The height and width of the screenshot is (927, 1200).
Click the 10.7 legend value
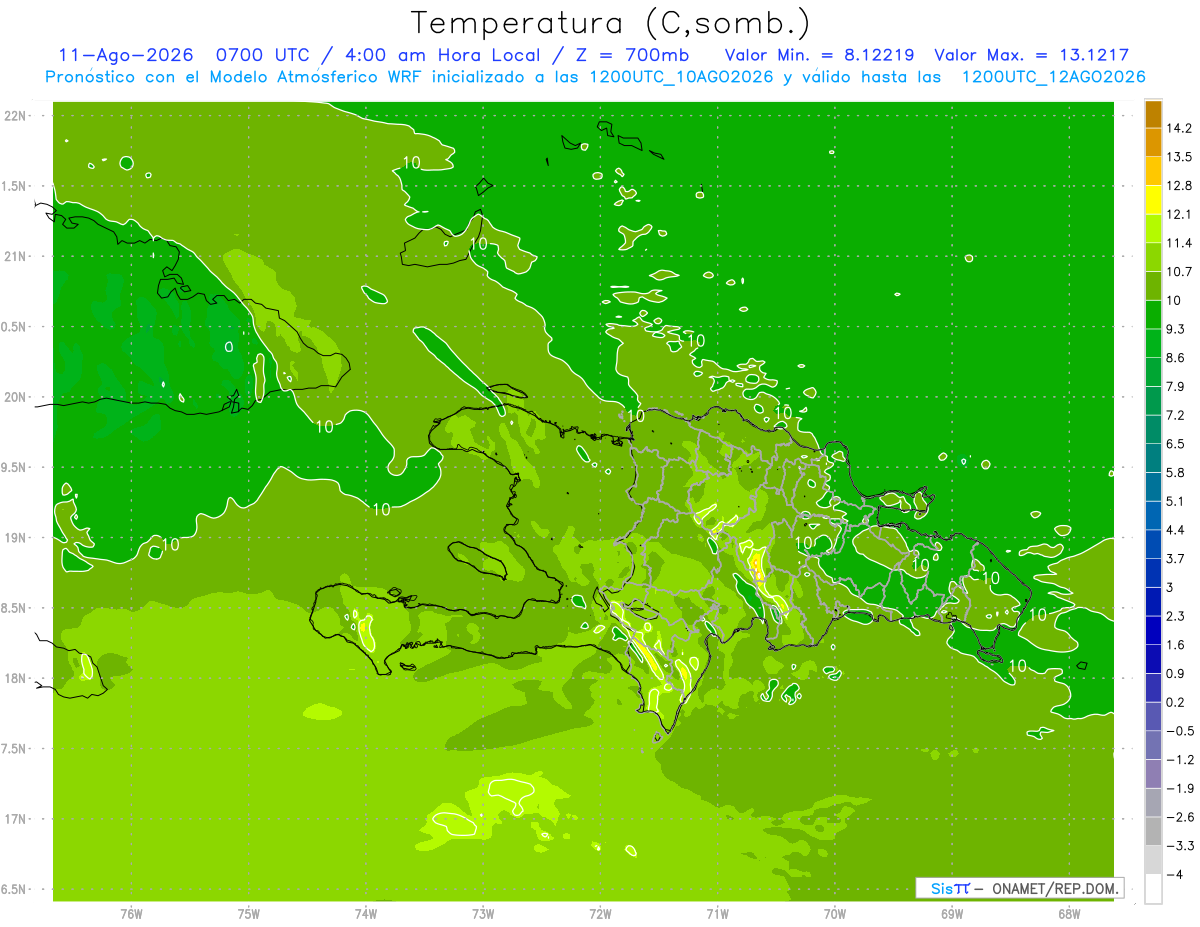pyautogui.click(x=1179, y=271)
